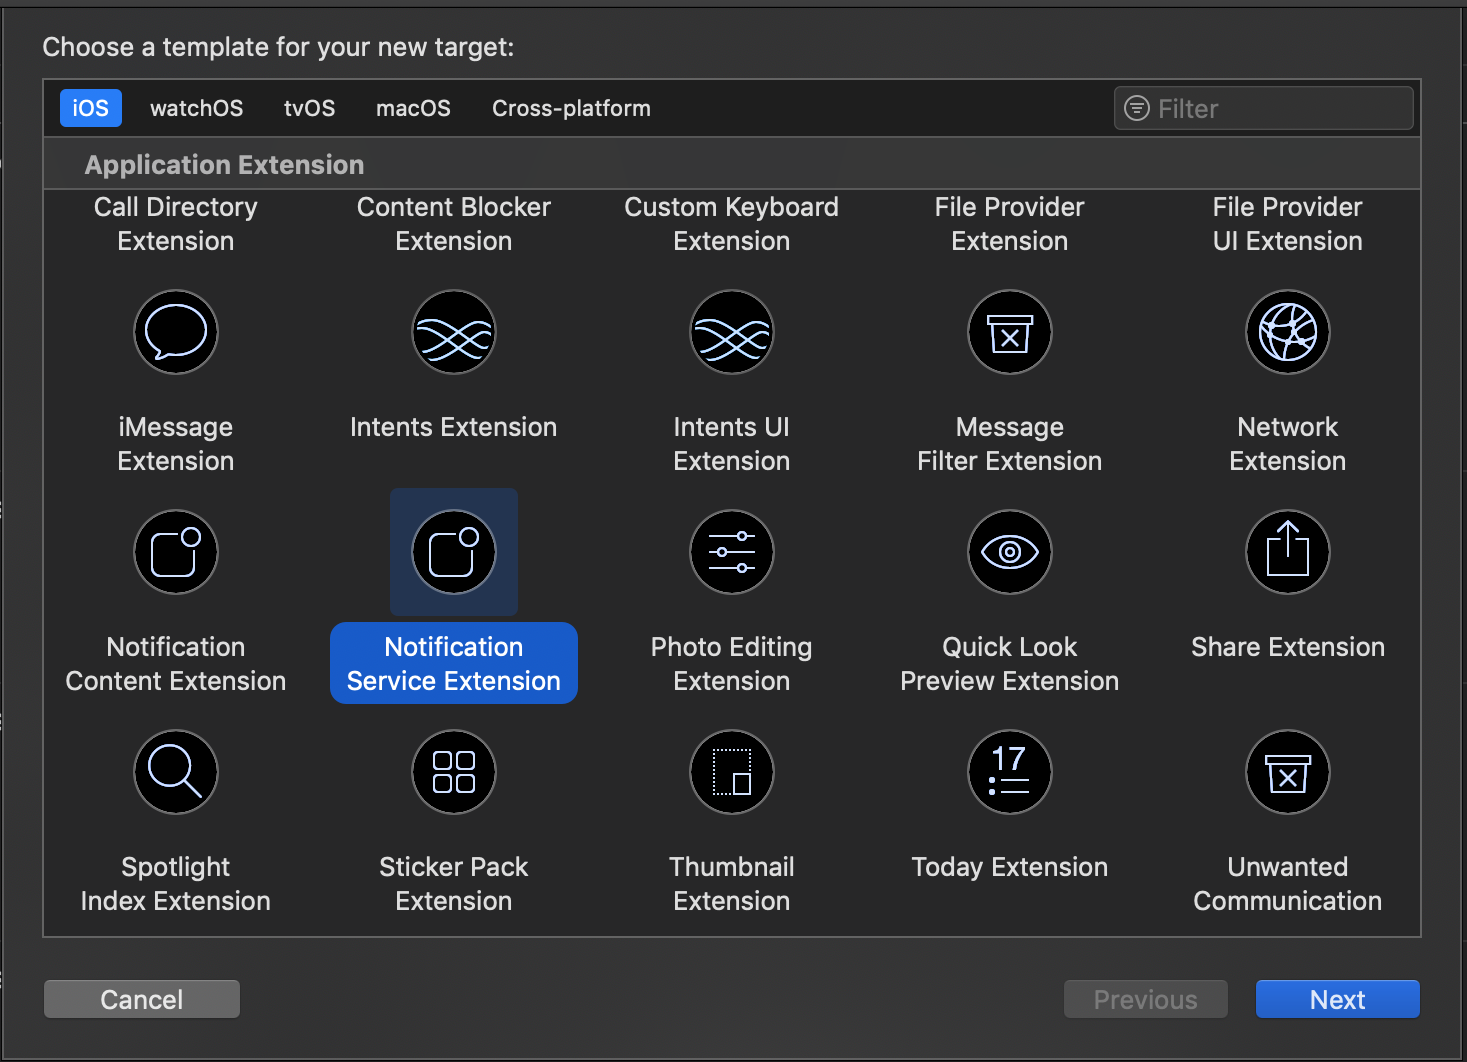The width and height of the screenshot is (1467, 1062).
Task: Choose the Notification Content Extension icon
Action: 176,552
